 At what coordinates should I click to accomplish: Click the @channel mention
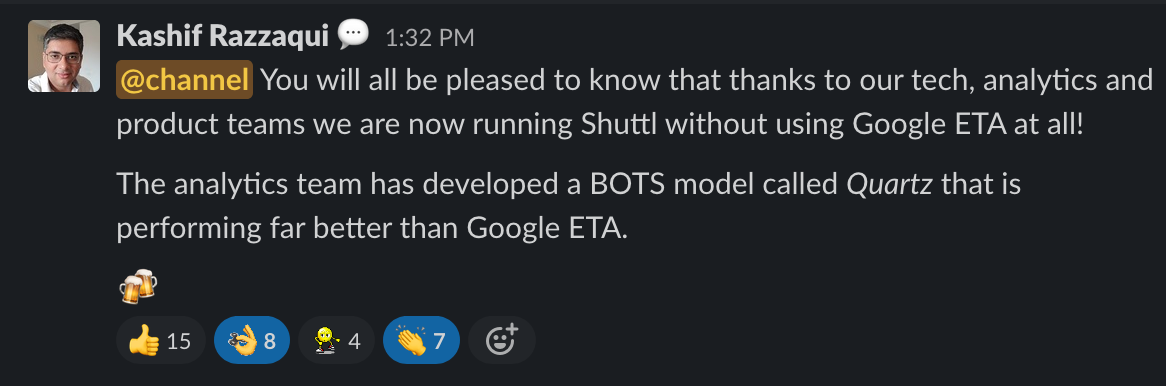coord(184,80)
